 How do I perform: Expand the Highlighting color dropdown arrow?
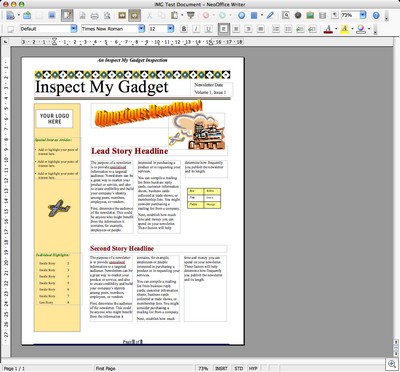(352, 29)
